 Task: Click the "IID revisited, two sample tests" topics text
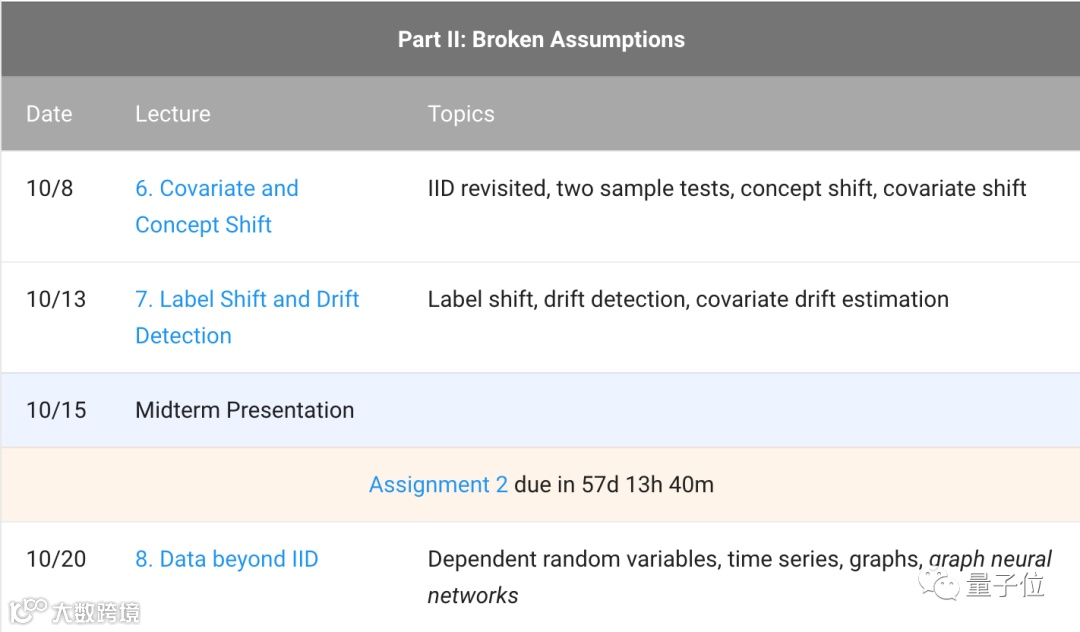[x=579, y=188]
